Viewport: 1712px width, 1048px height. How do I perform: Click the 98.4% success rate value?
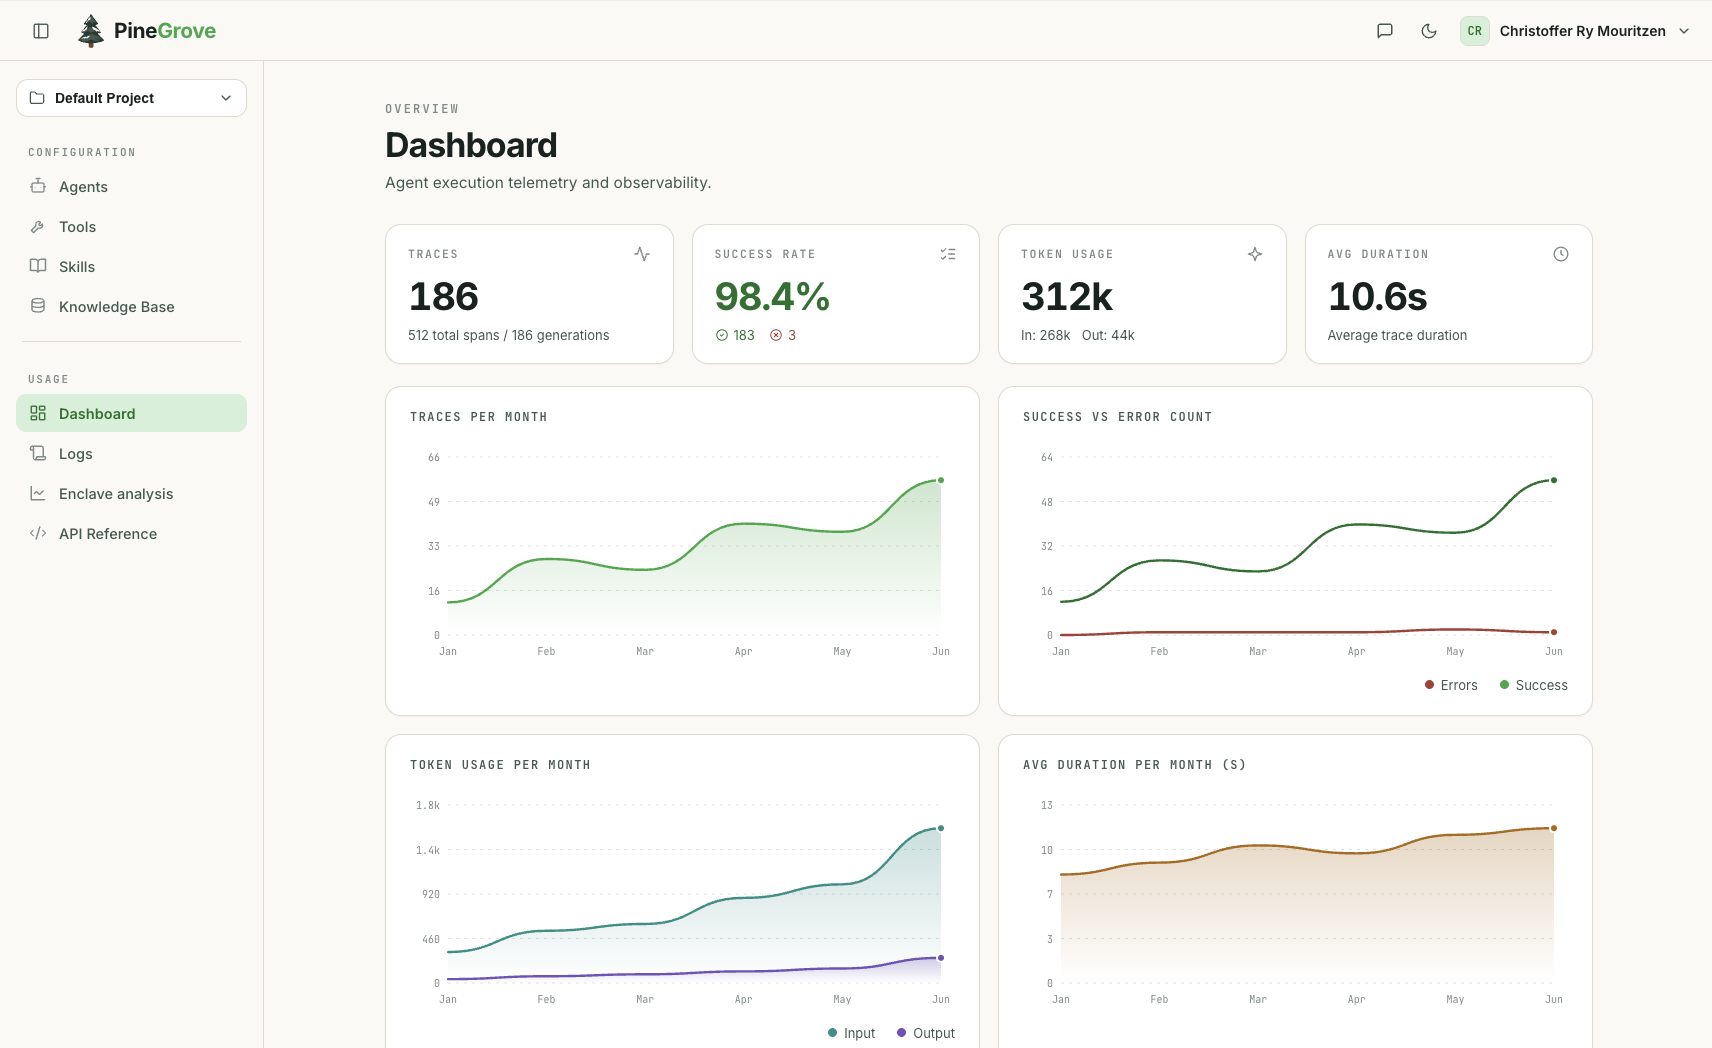coord(772,297)
